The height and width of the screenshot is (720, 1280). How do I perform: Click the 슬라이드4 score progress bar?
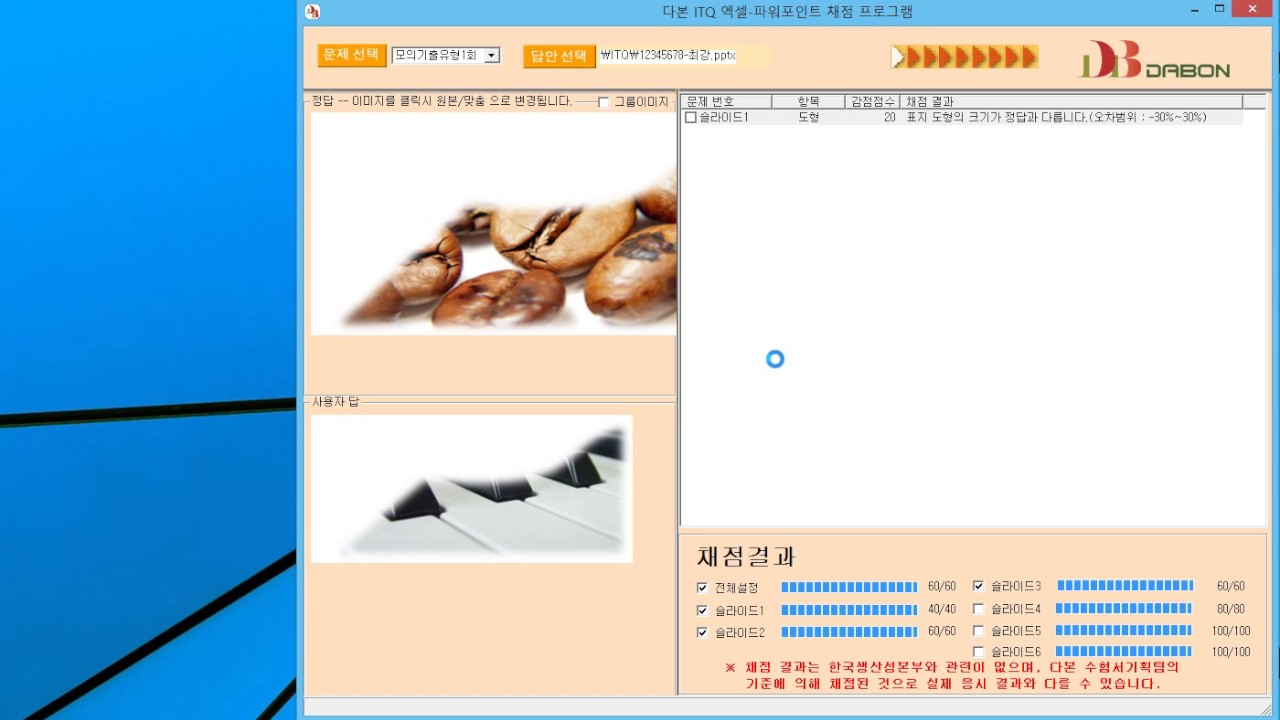[1124, 608]
